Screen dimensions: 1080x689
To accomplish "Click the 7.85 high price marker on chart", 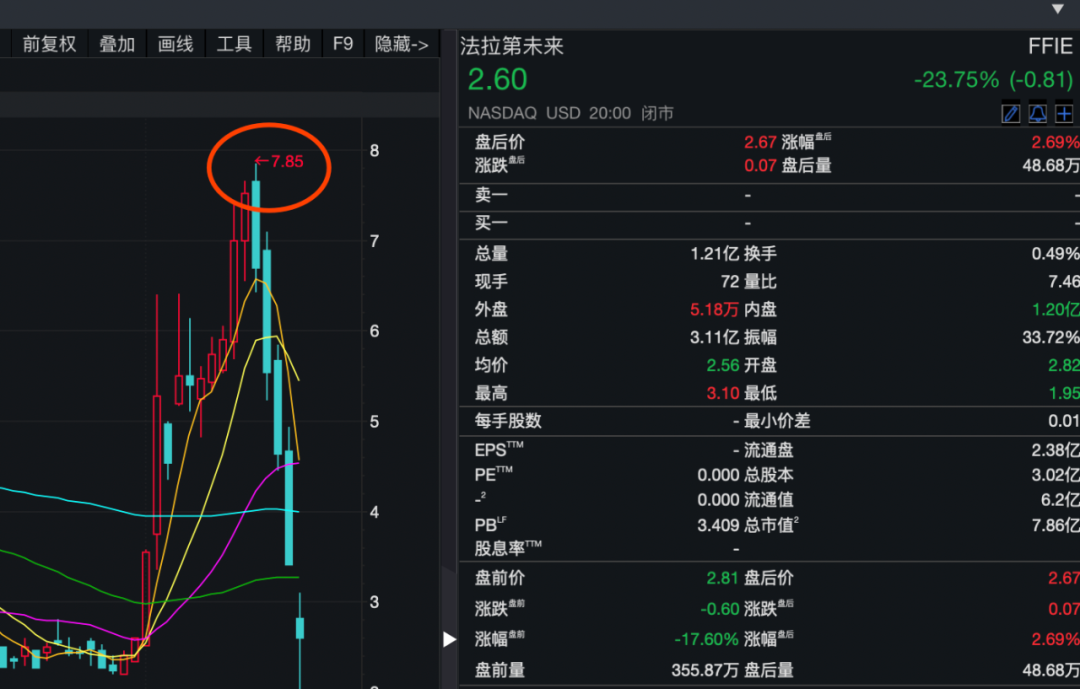I will 279,161.
